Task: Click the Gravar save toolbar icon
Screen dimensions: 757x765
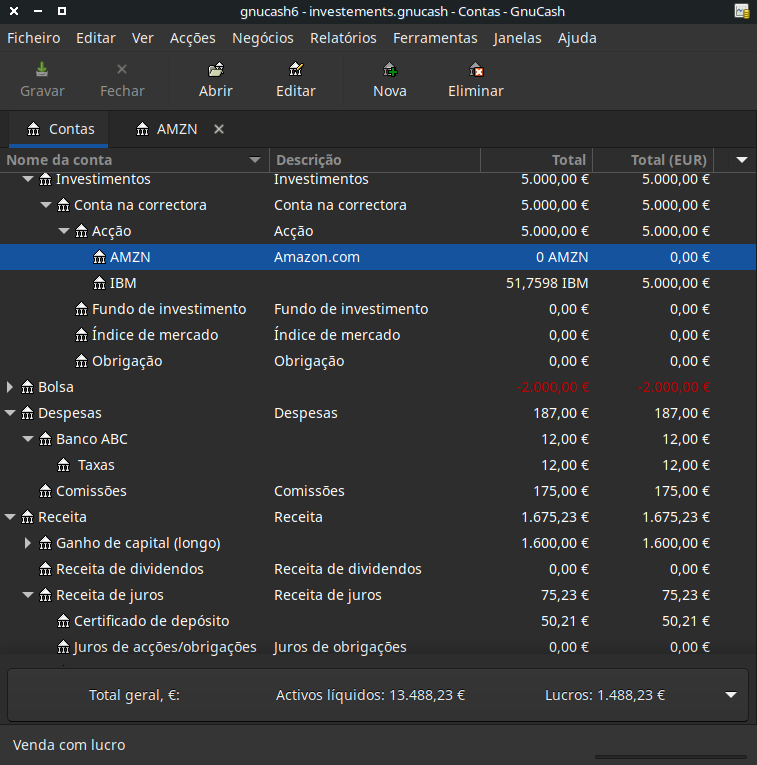Action: [x=42, y=70]
